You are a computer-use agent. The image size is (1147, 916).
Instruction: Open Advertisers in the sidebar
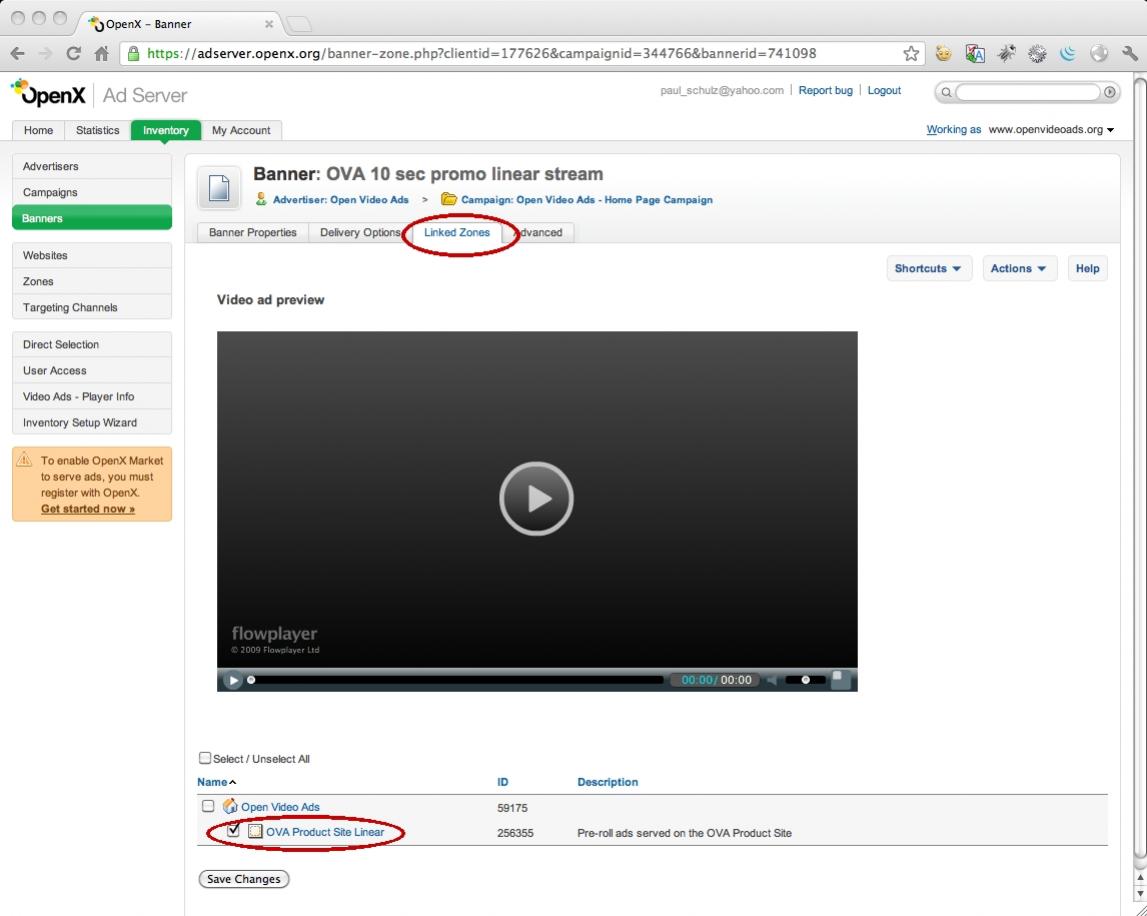coord(92,166)
